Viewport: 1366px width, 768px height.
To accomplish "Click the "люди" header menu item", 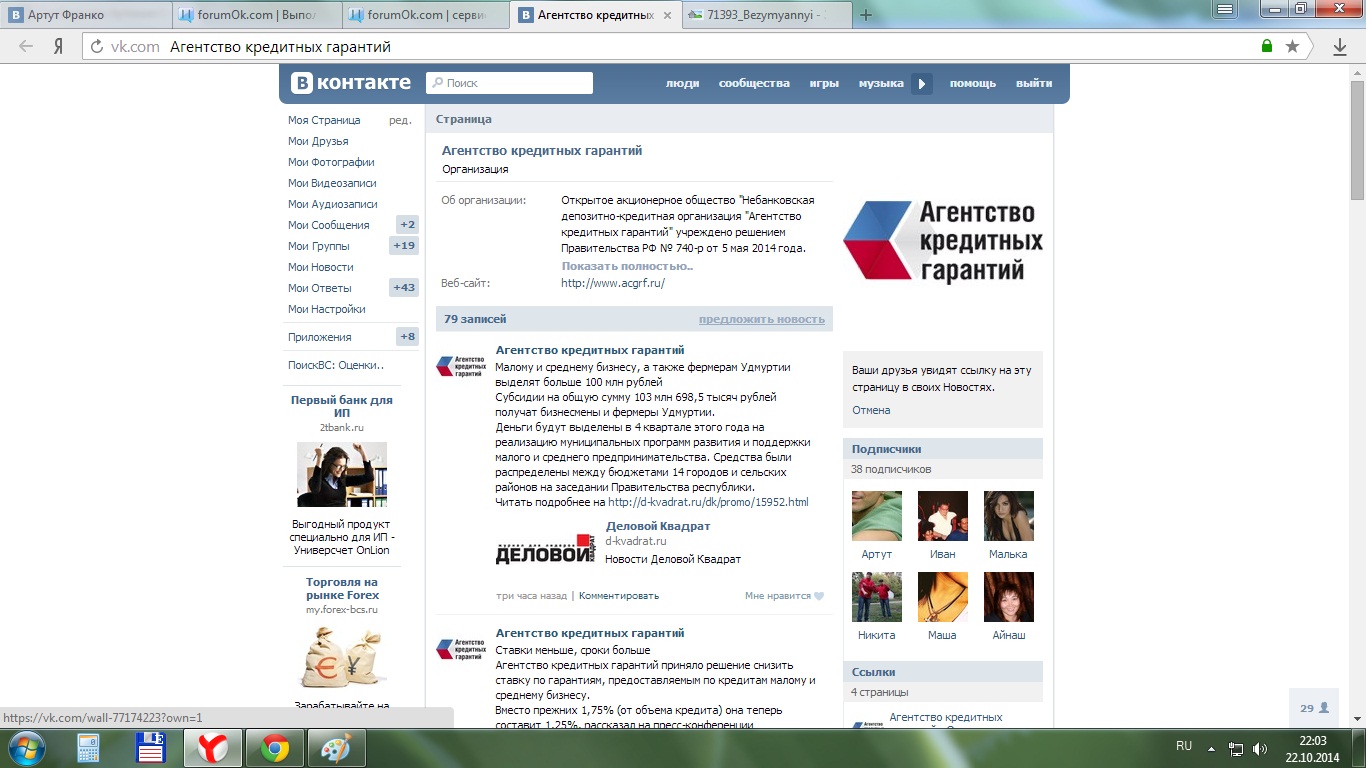I will (x=683, y=84).
